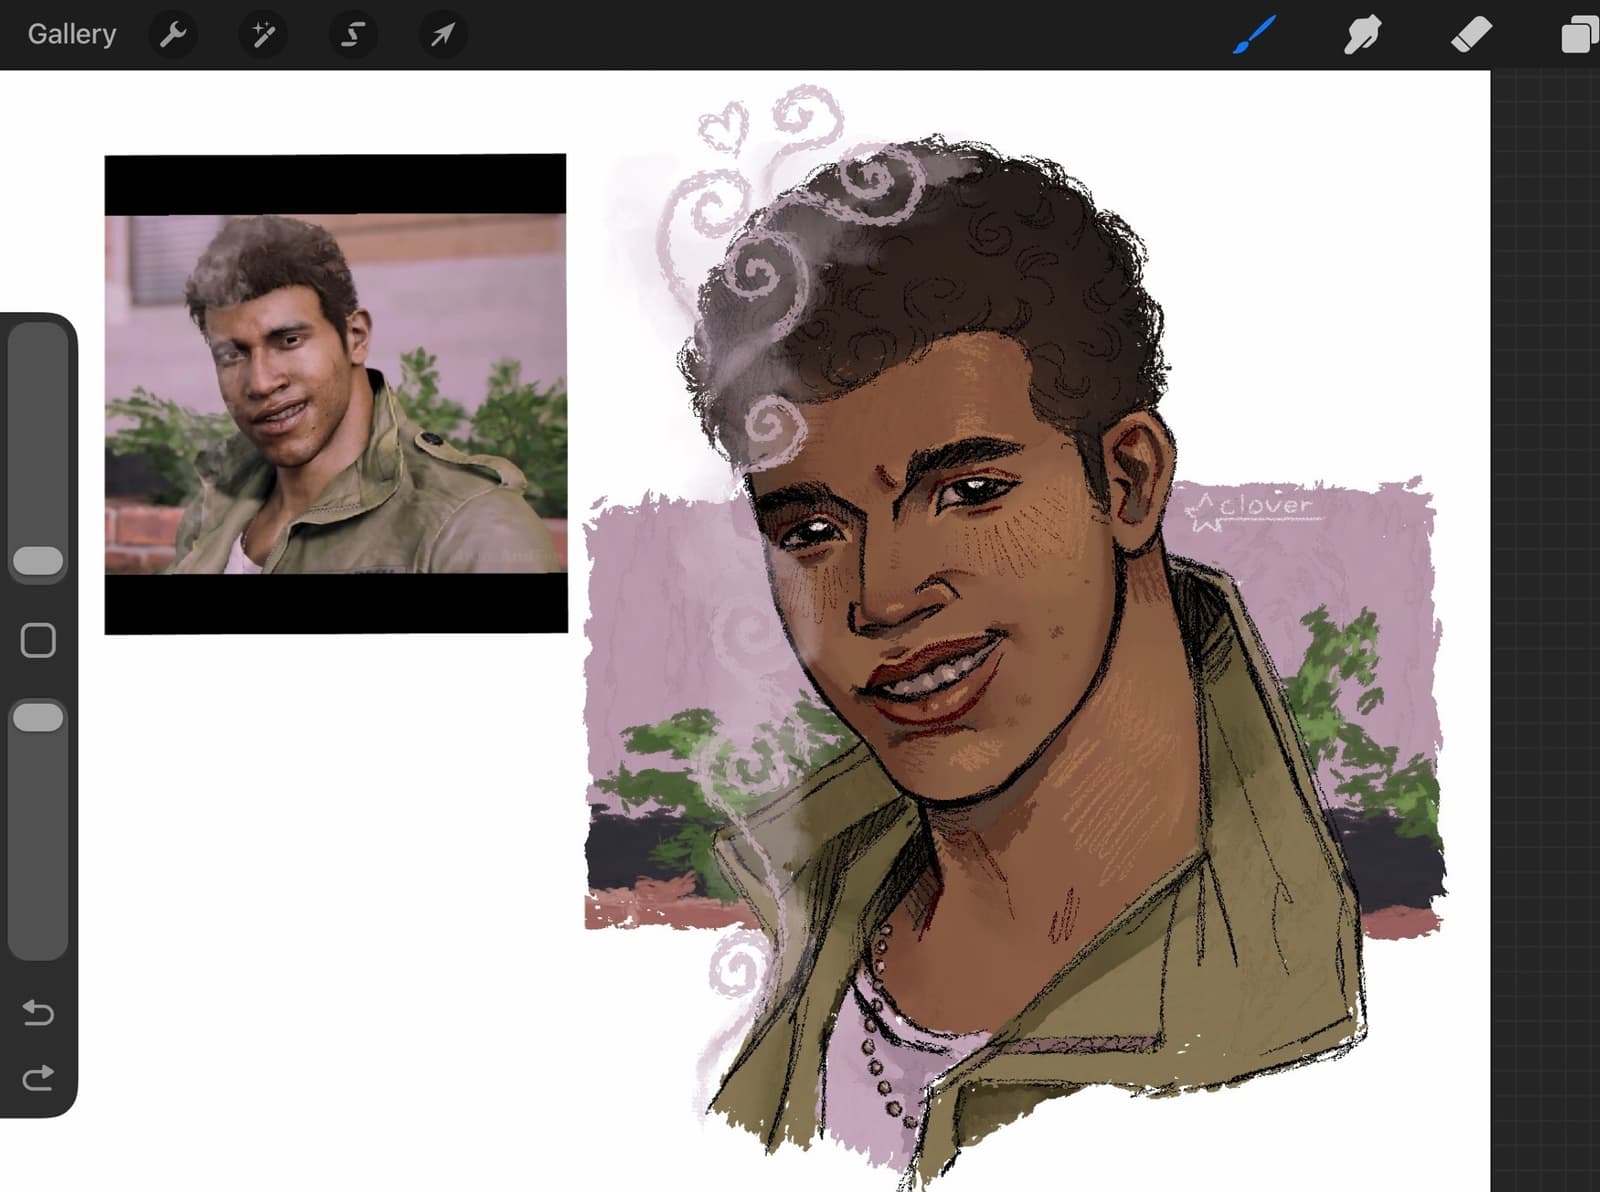Select the Eraser tool

coord(1471,35)
